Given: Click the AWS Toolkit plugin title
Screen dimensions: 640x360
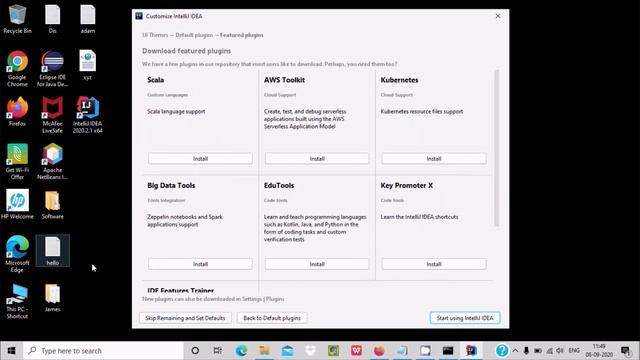Looking at the screenshot, I should click(284, 80).
